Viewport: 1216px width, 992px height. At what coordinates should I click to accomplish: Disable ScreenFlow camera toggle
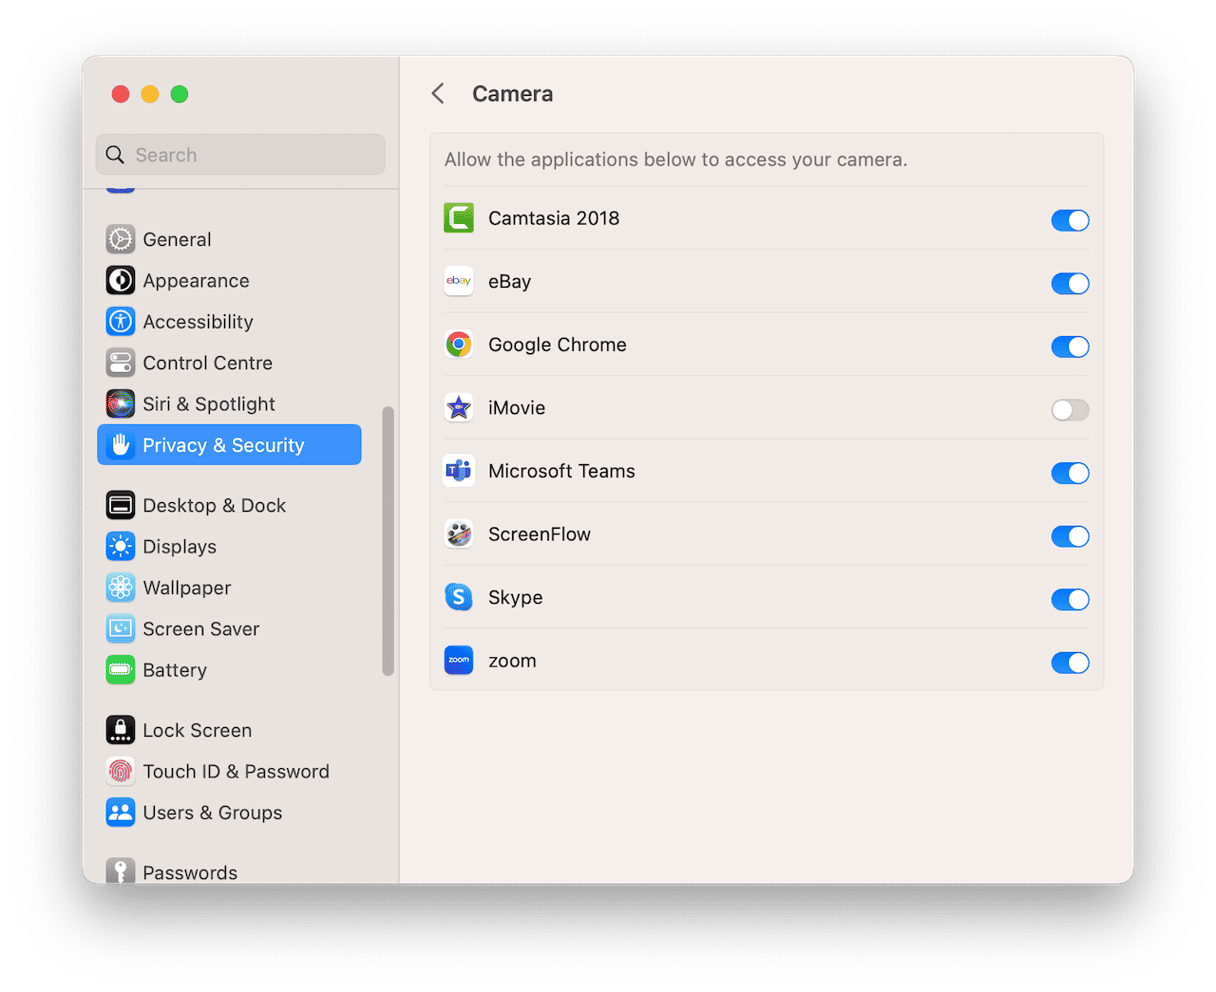[1069, 537]
